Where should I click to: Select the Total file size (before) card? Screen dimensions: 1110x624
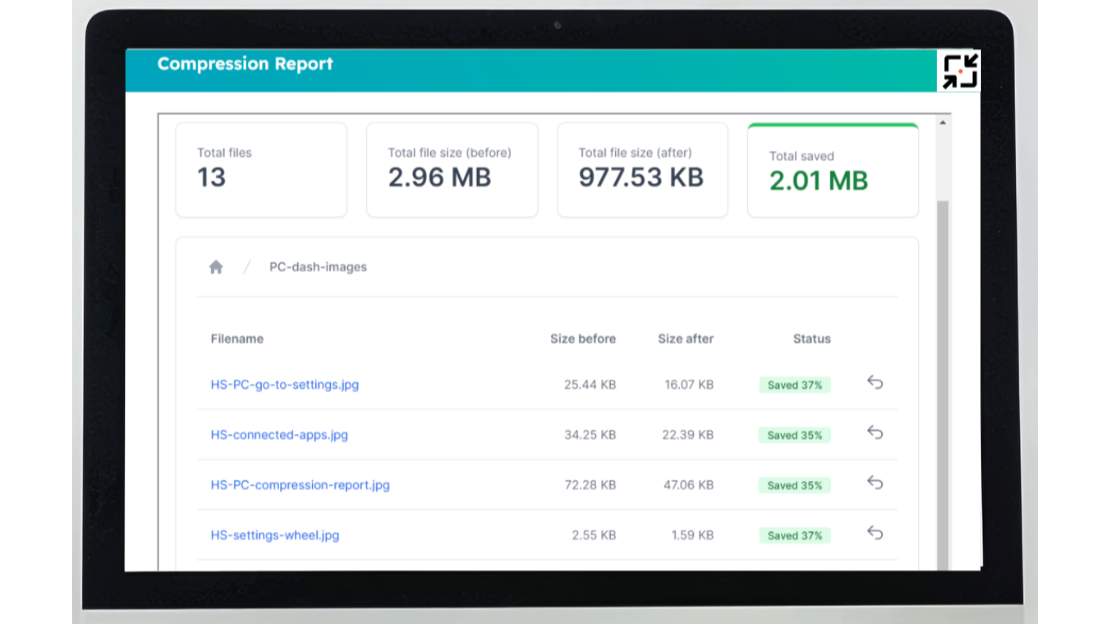tap(452, 170)
